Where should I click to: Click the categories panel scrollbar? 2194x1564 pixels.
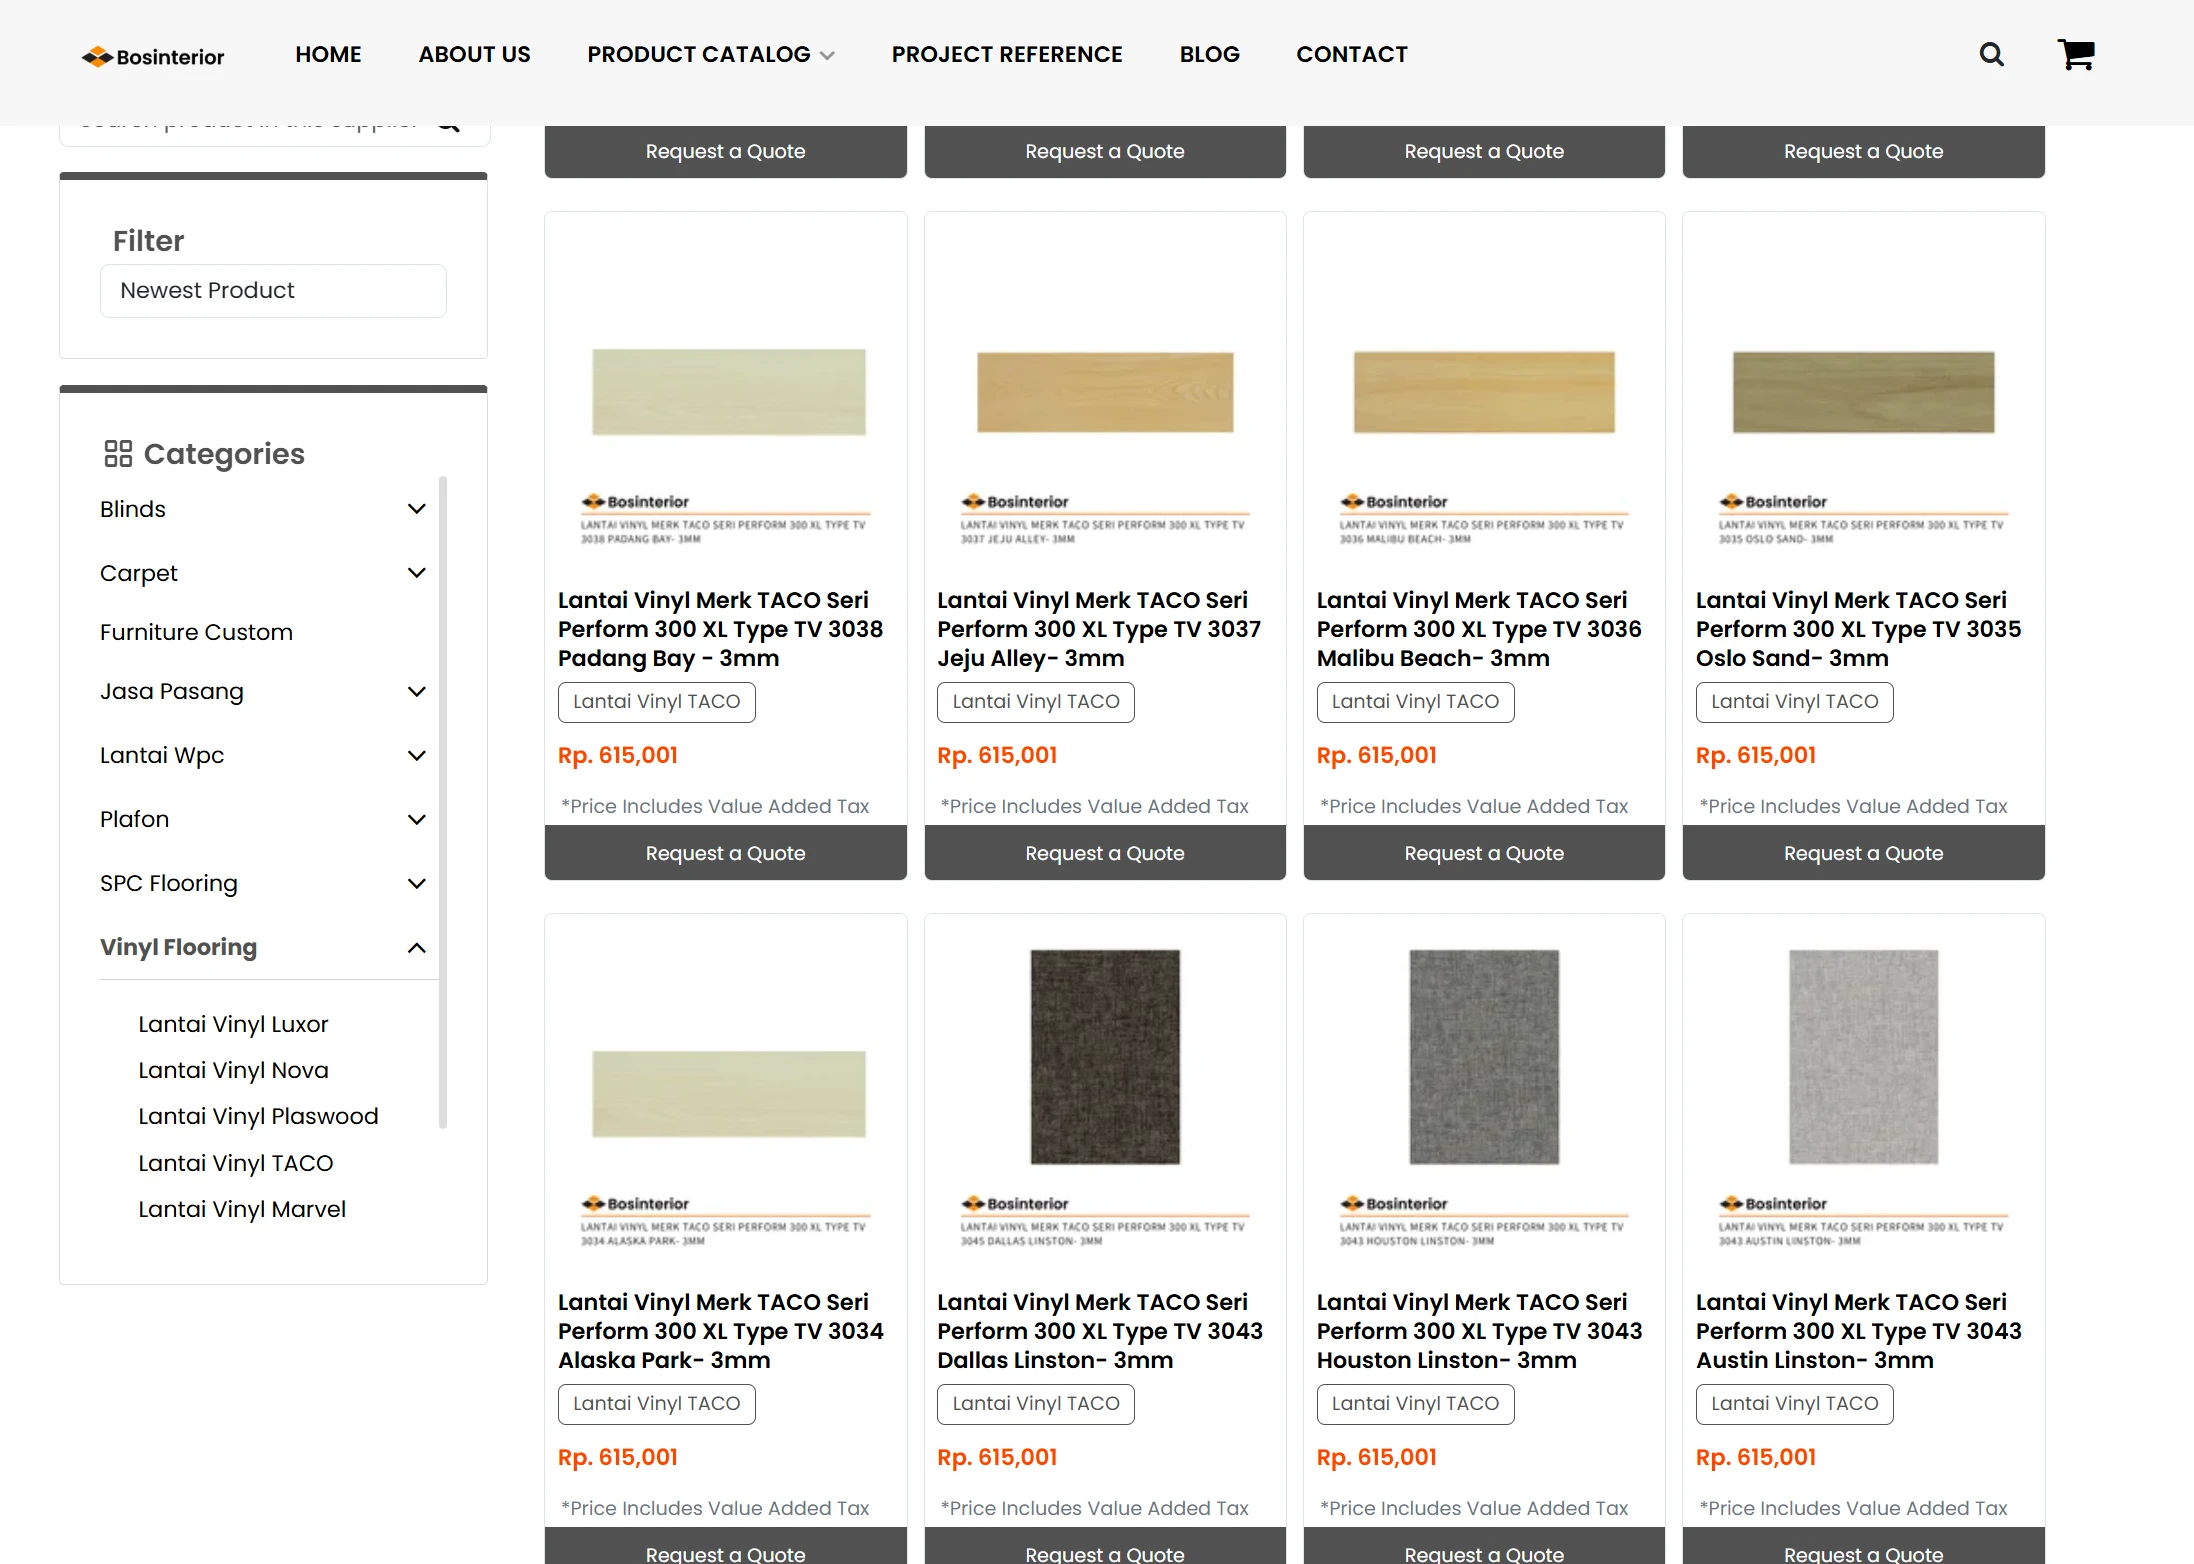pyautogui.click(x=443, y=802)
